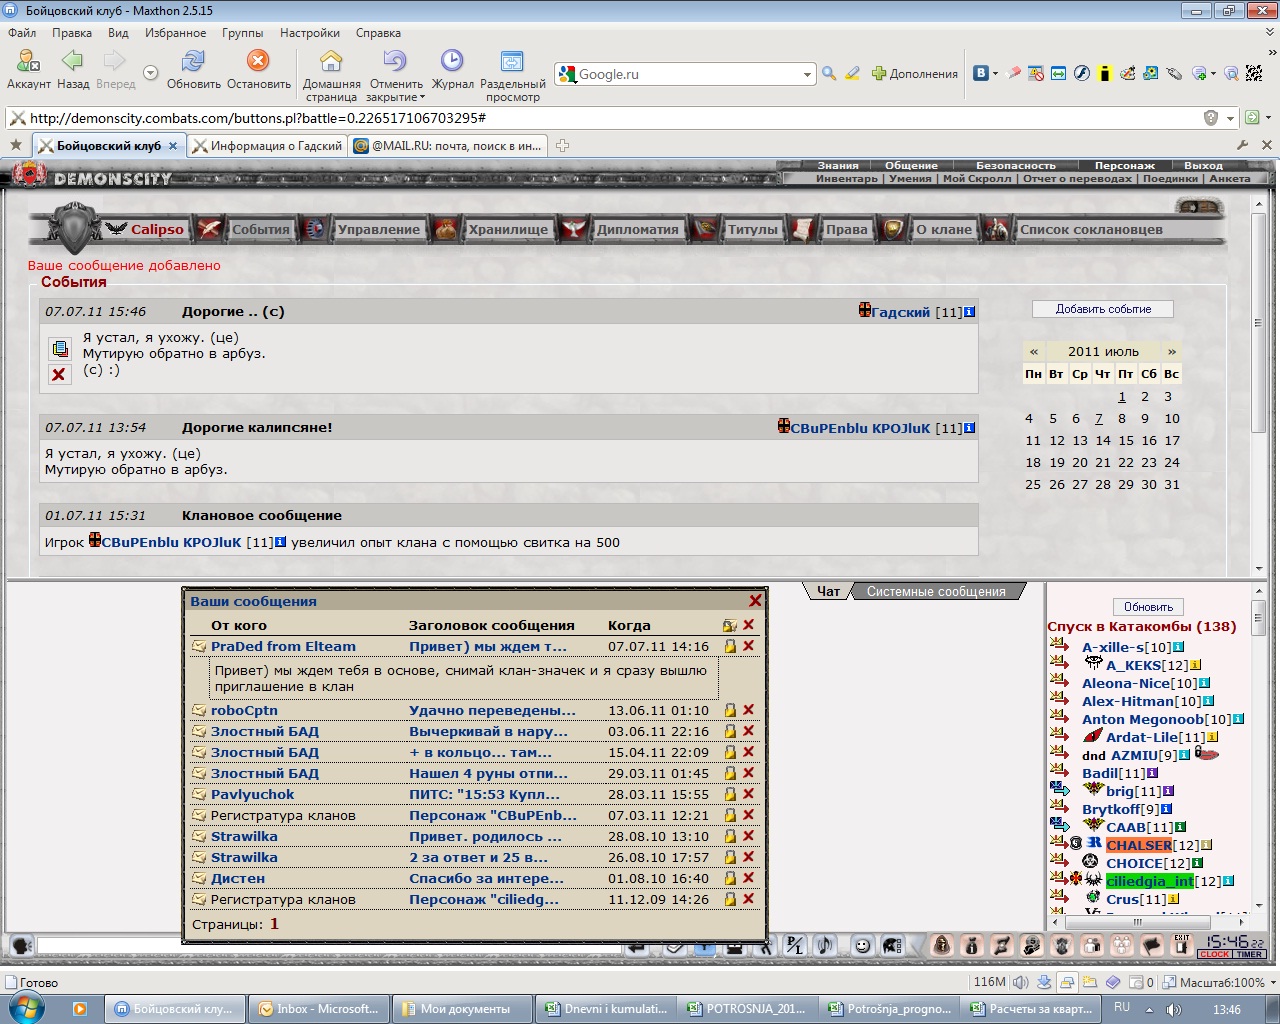Click the paint palette plugin icon

pyautogui.click(x=1128, y=74)
